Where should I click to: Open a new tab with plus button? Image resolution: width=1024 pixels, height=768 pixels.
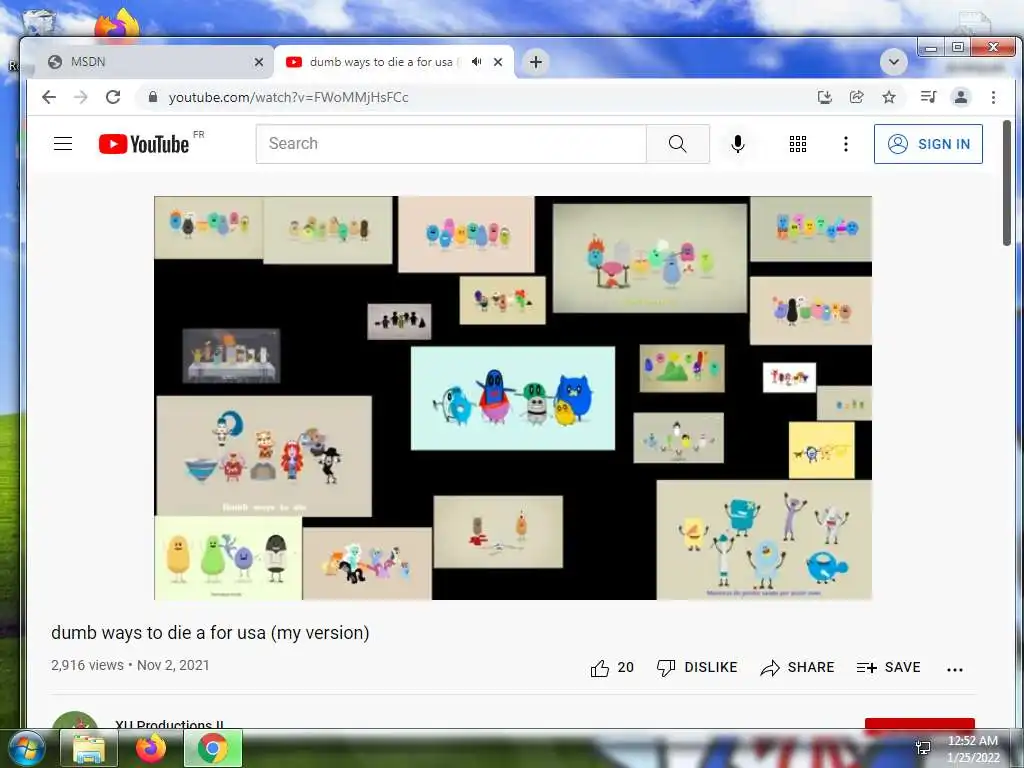(x=536, y=62)
